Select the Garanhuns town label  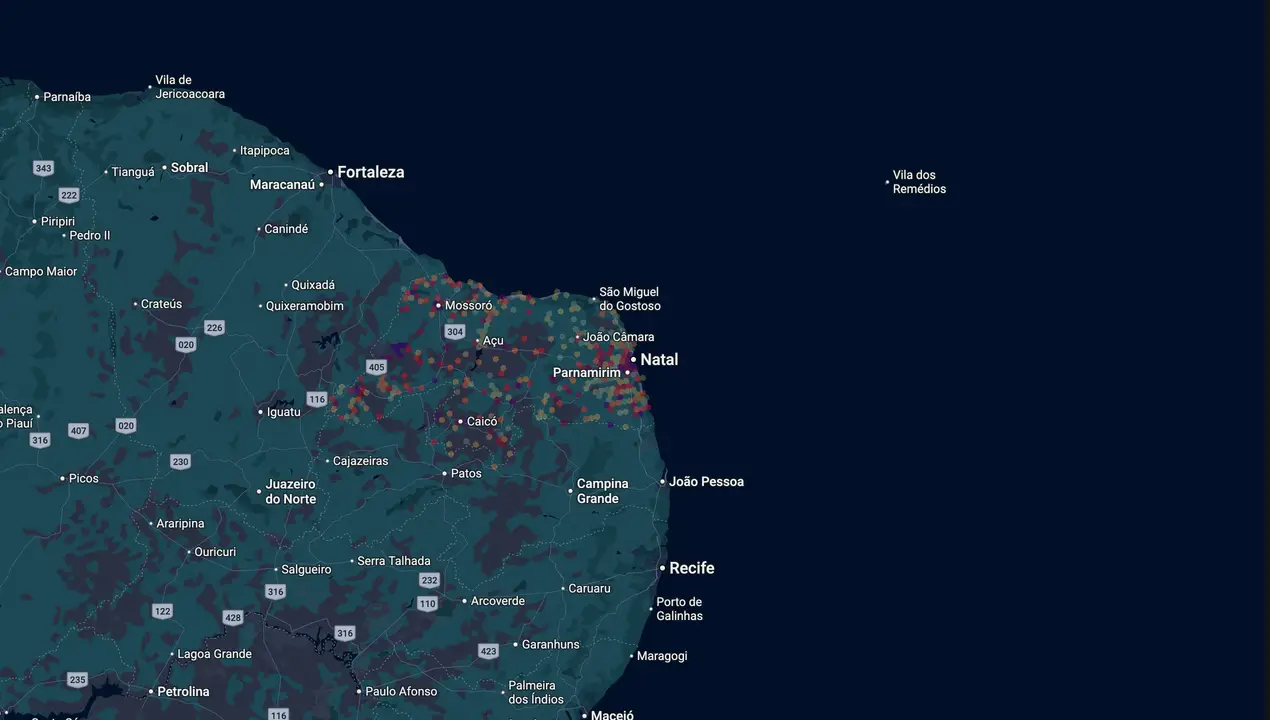[551, 645]
